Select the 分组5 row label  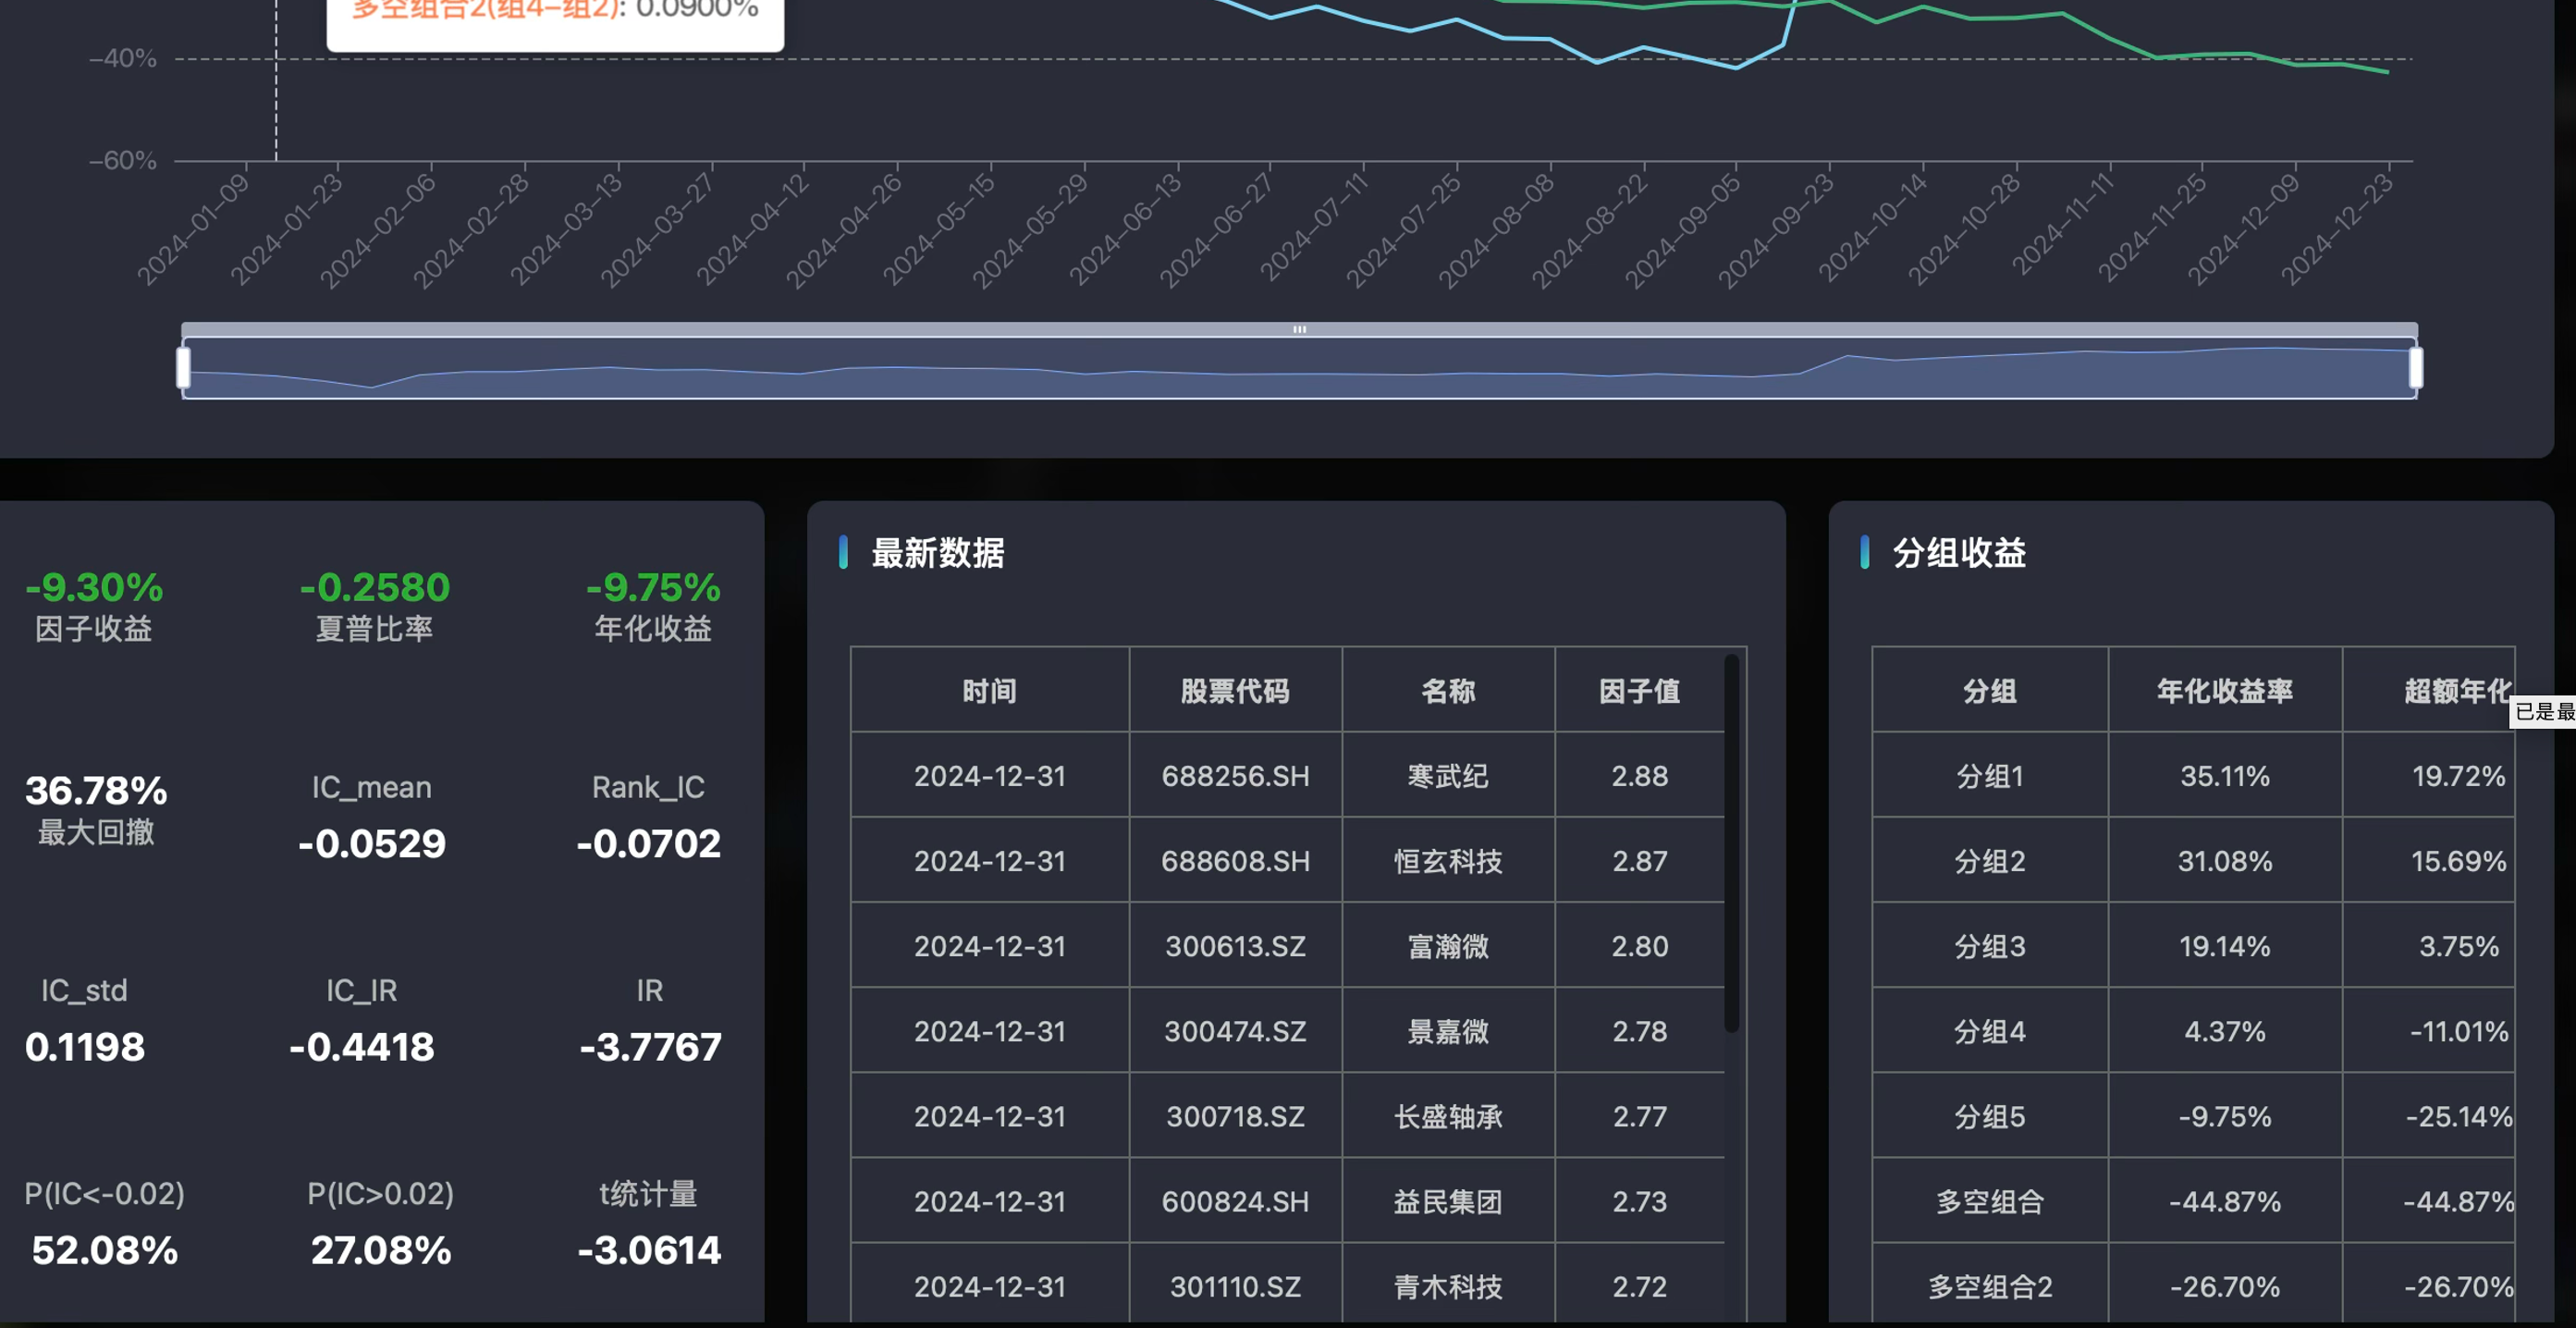[x=1989, y=1116]
